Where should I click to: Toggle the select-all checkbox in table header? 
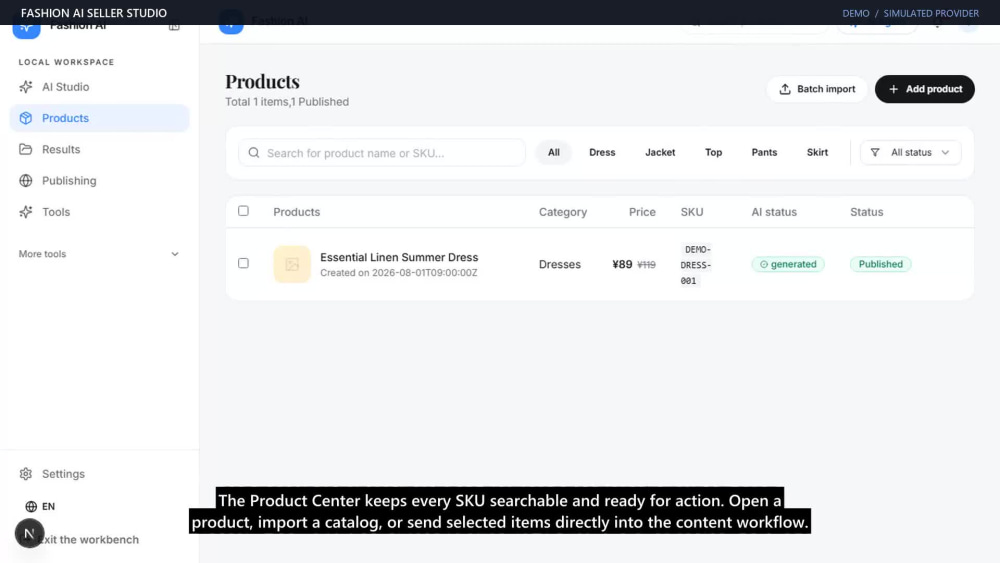(243, 211)
